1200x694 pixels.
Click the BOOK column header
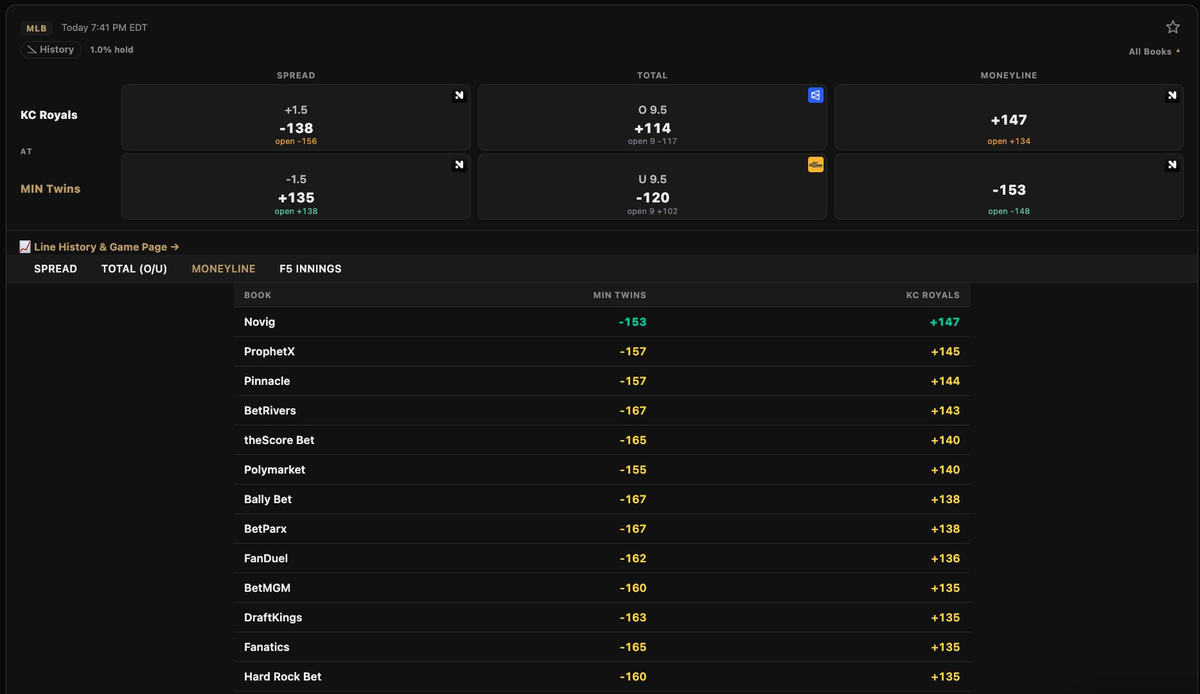click(258, 295)
